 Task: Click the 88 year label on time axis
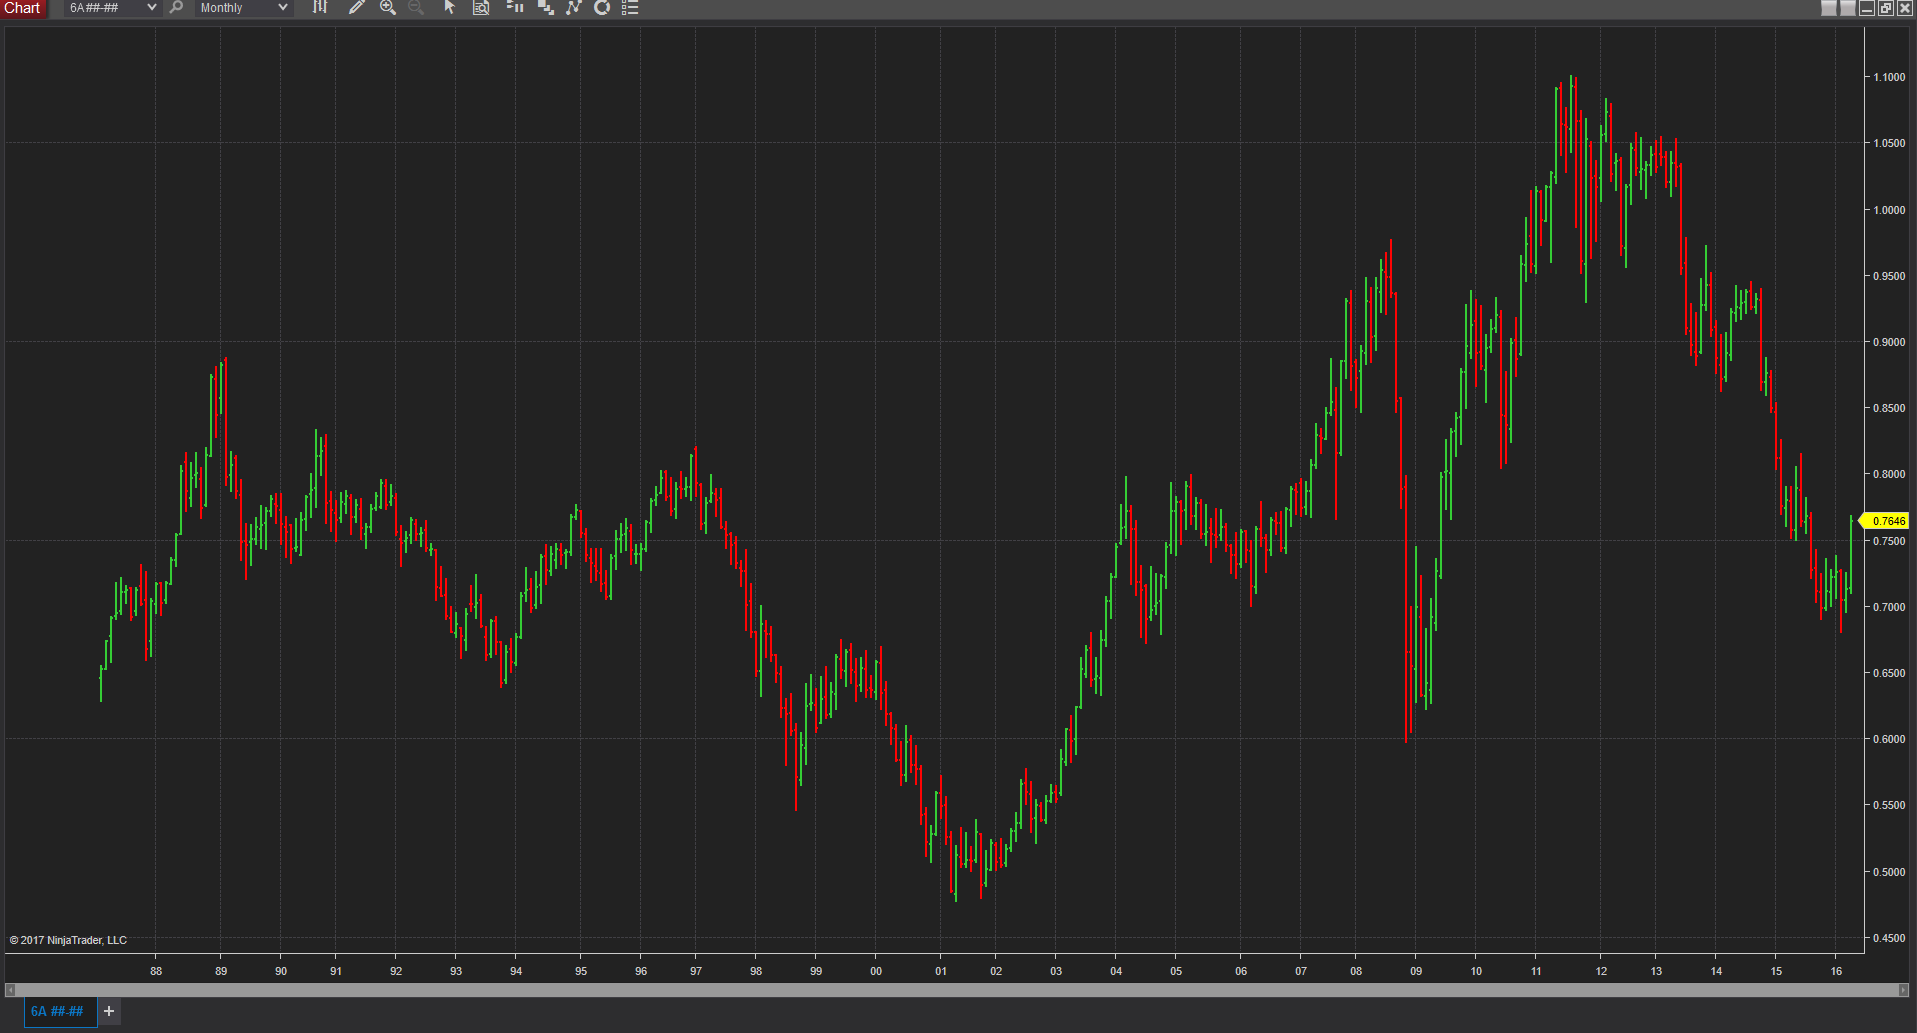[x=156, y=971]
